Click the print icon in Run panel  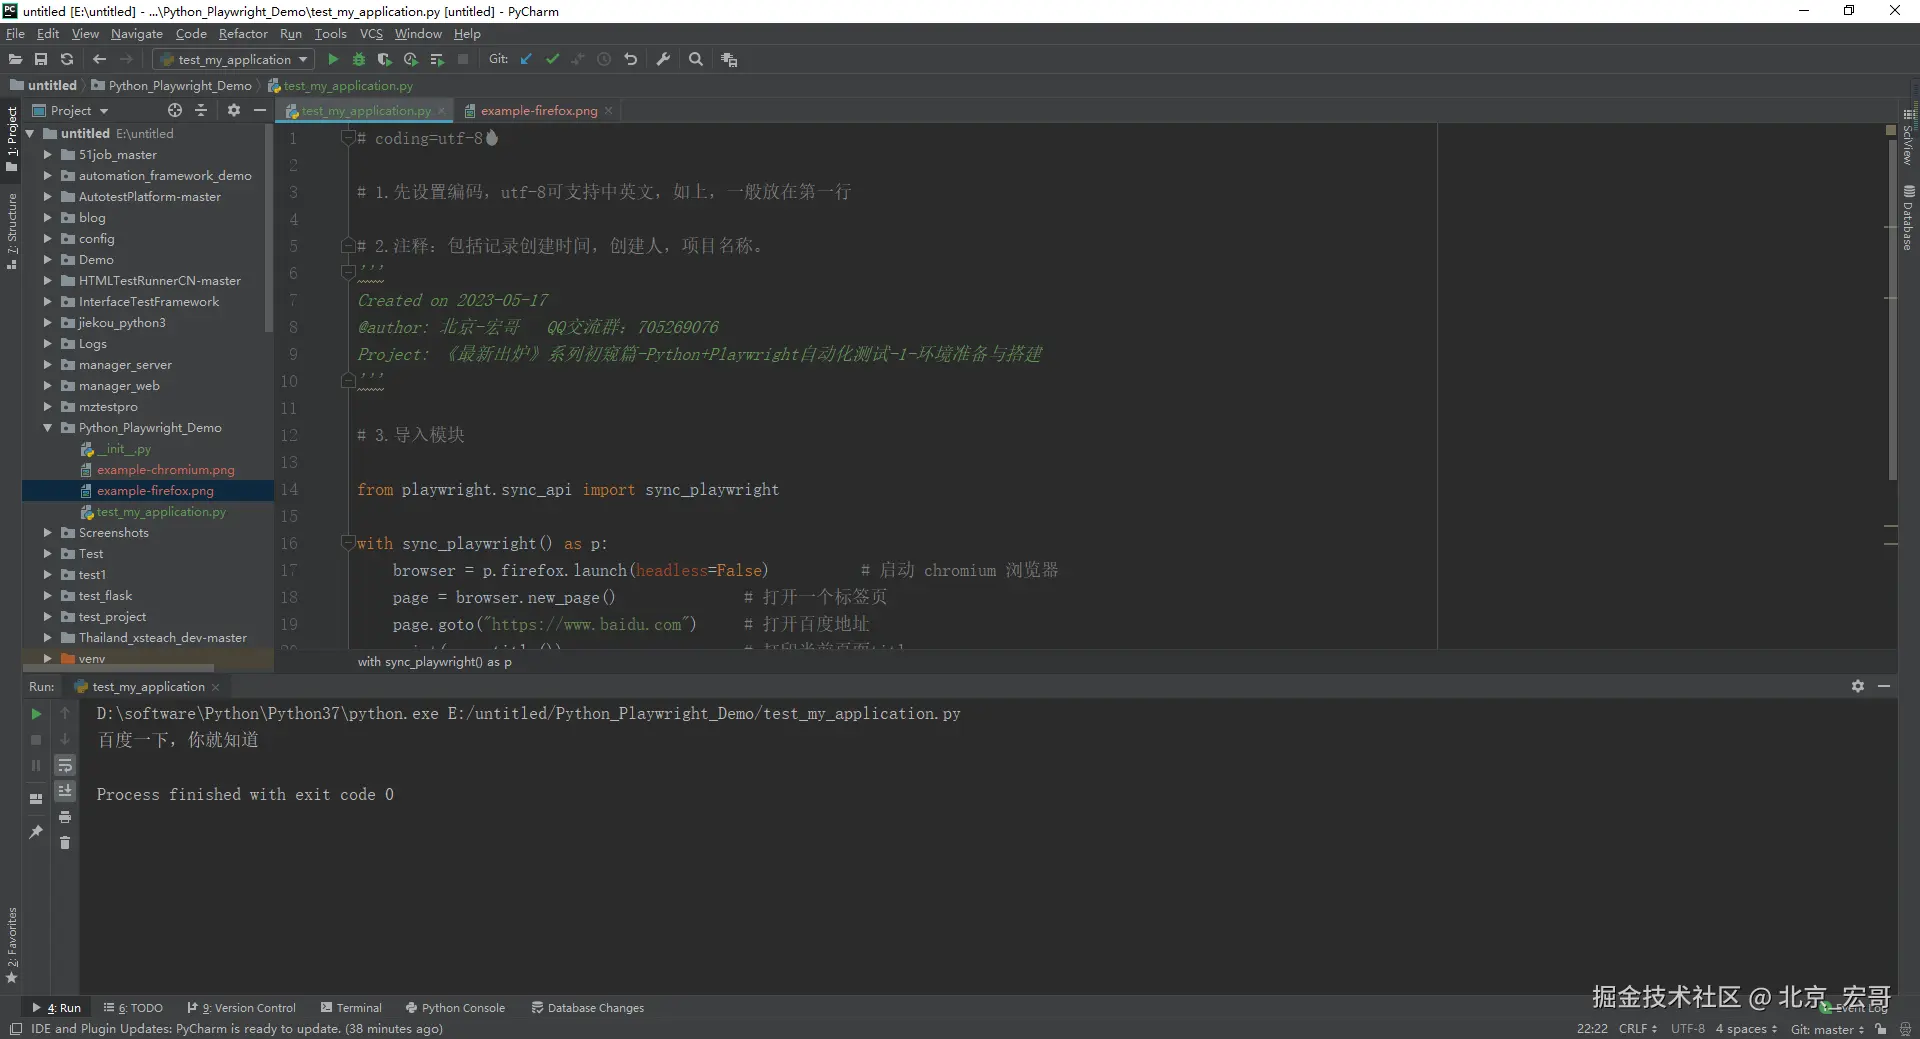65,817
